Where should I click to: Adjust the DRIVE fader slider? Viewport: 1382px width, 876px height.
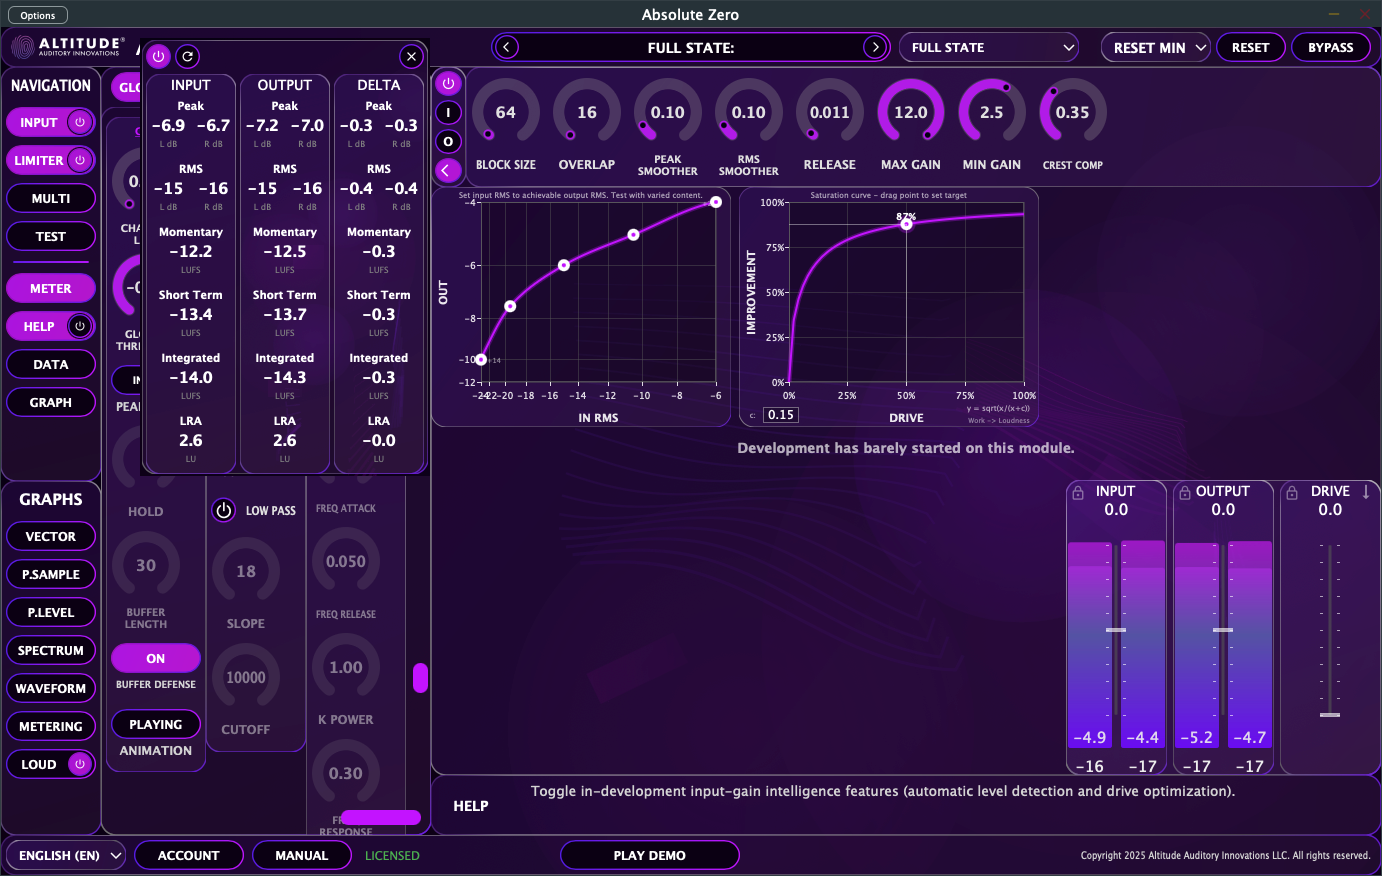pos(1330,715)
